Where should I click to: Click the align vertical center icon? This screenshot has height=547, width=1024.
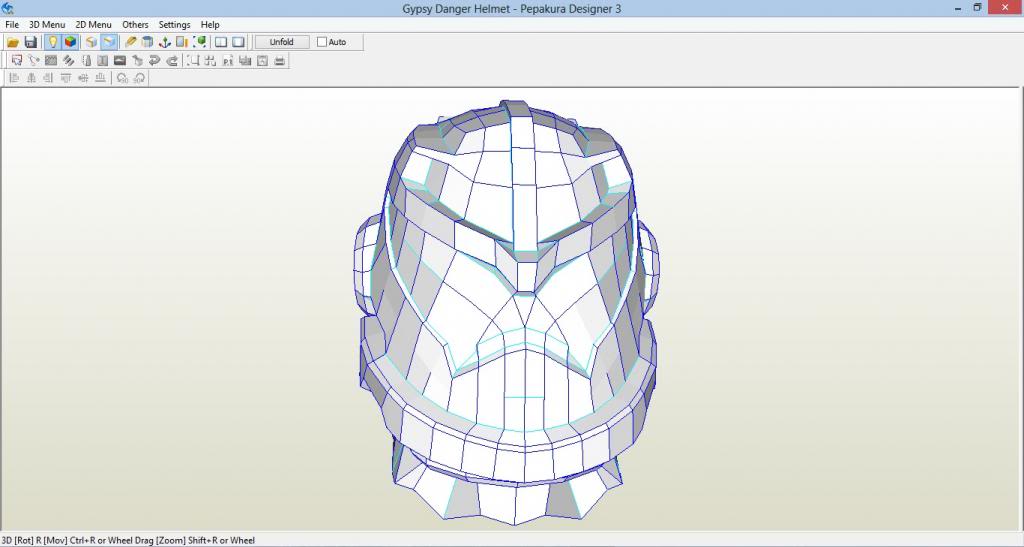click(x=83, y=78)
